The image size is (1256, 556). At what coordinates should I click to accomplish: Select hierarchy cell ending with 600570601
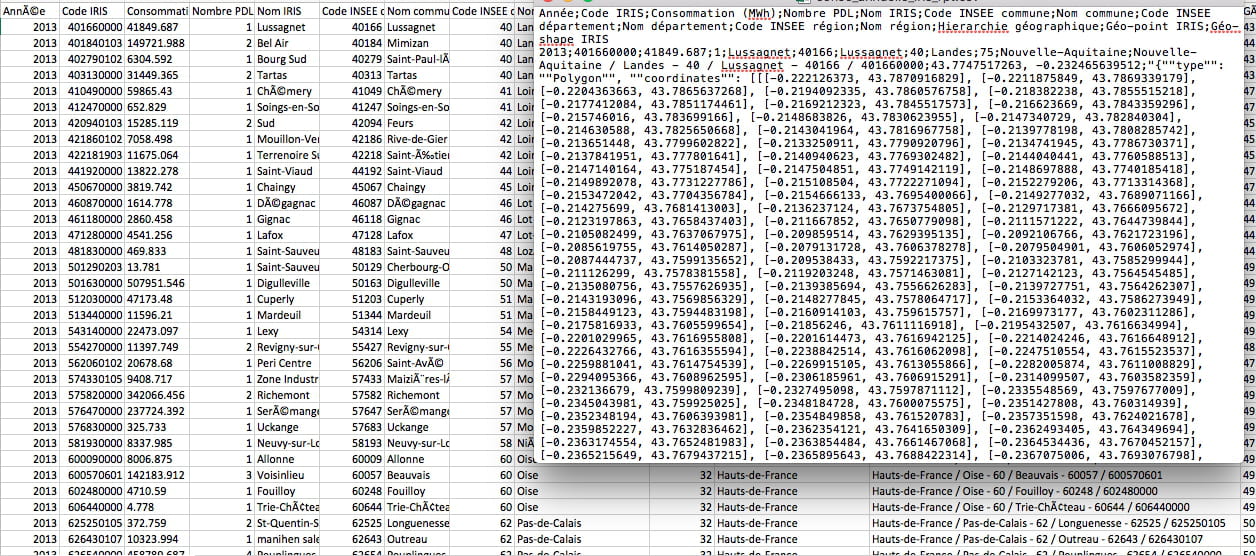pos(1054,475)
